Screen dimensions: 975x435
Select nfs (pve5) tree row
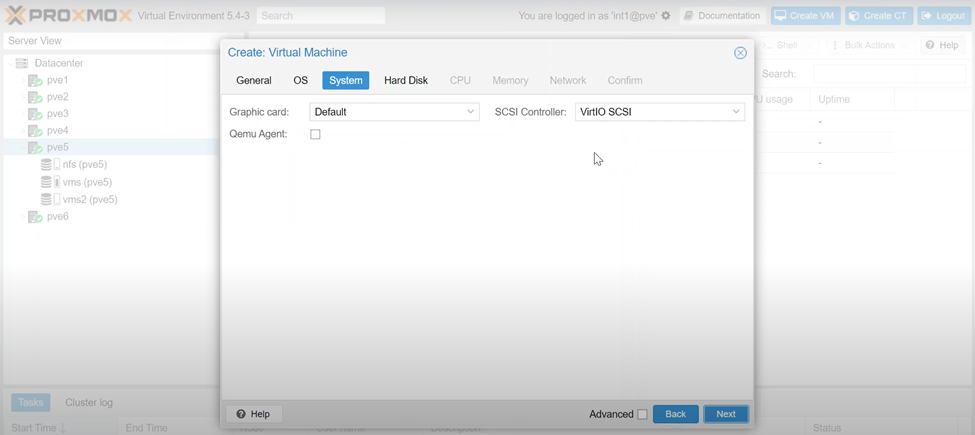pyautogui.click(x=113, y=165)
